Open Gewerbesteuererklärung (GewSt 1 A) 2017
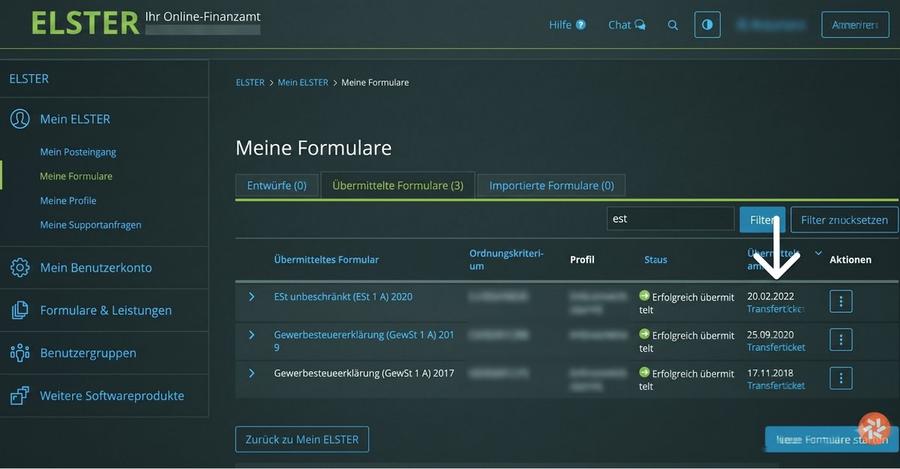This screenshot has height=469, width=900. [364, 373]
